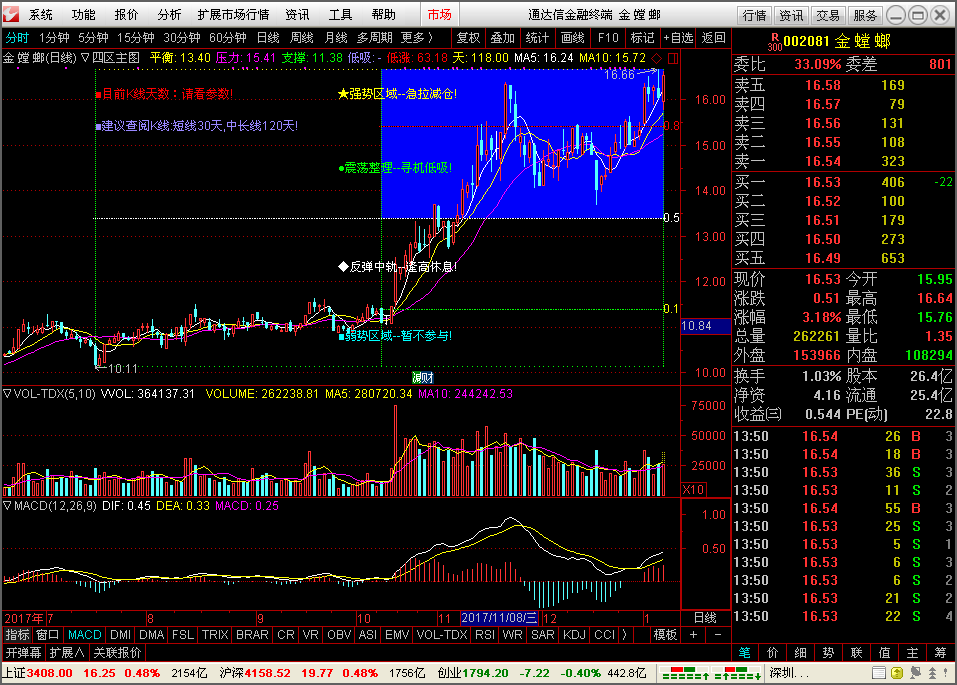Open the 分析 menu
The width and height of the screenshot is (957, 685).
coord(169,15)
